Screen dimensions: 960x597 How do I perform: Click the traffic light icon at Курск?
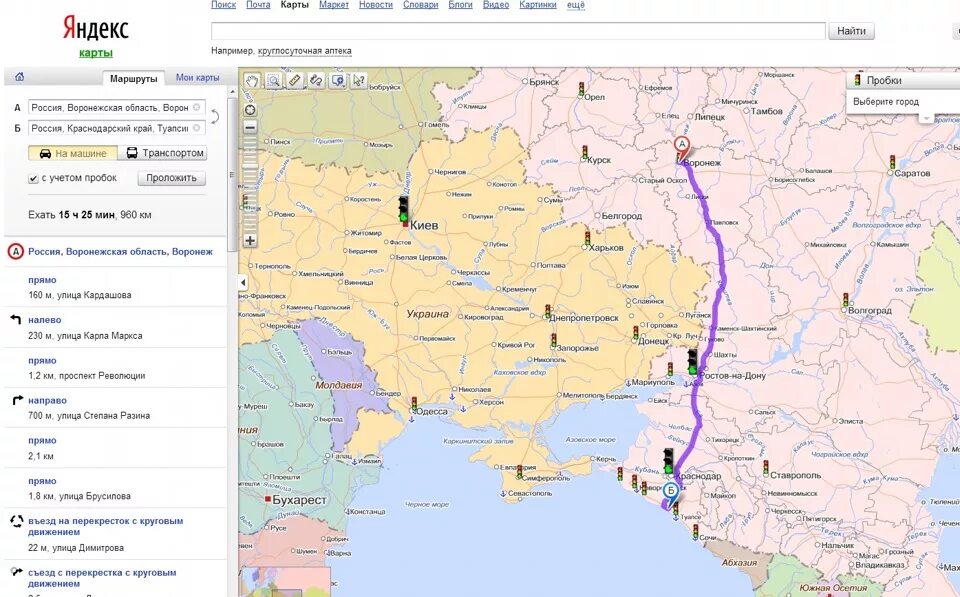click(585, 152)
